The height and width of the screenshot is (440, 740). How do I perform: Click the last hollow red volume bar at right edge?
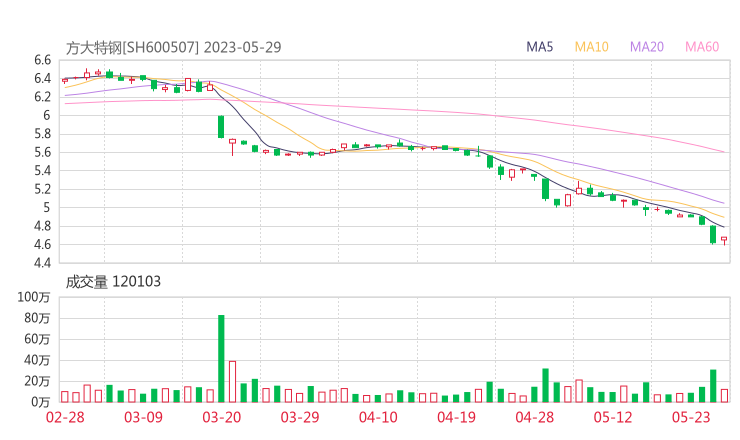click(724, 396)
